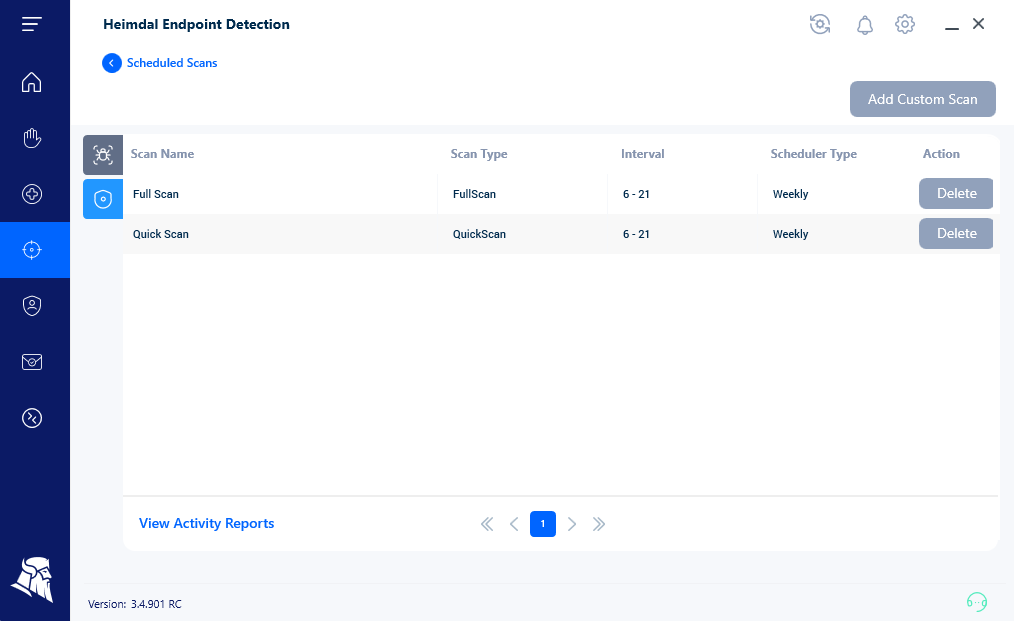Open View Activity Reports link
Image resolution: width=1014 pixels, height=621 pixels.
[206, 523]
